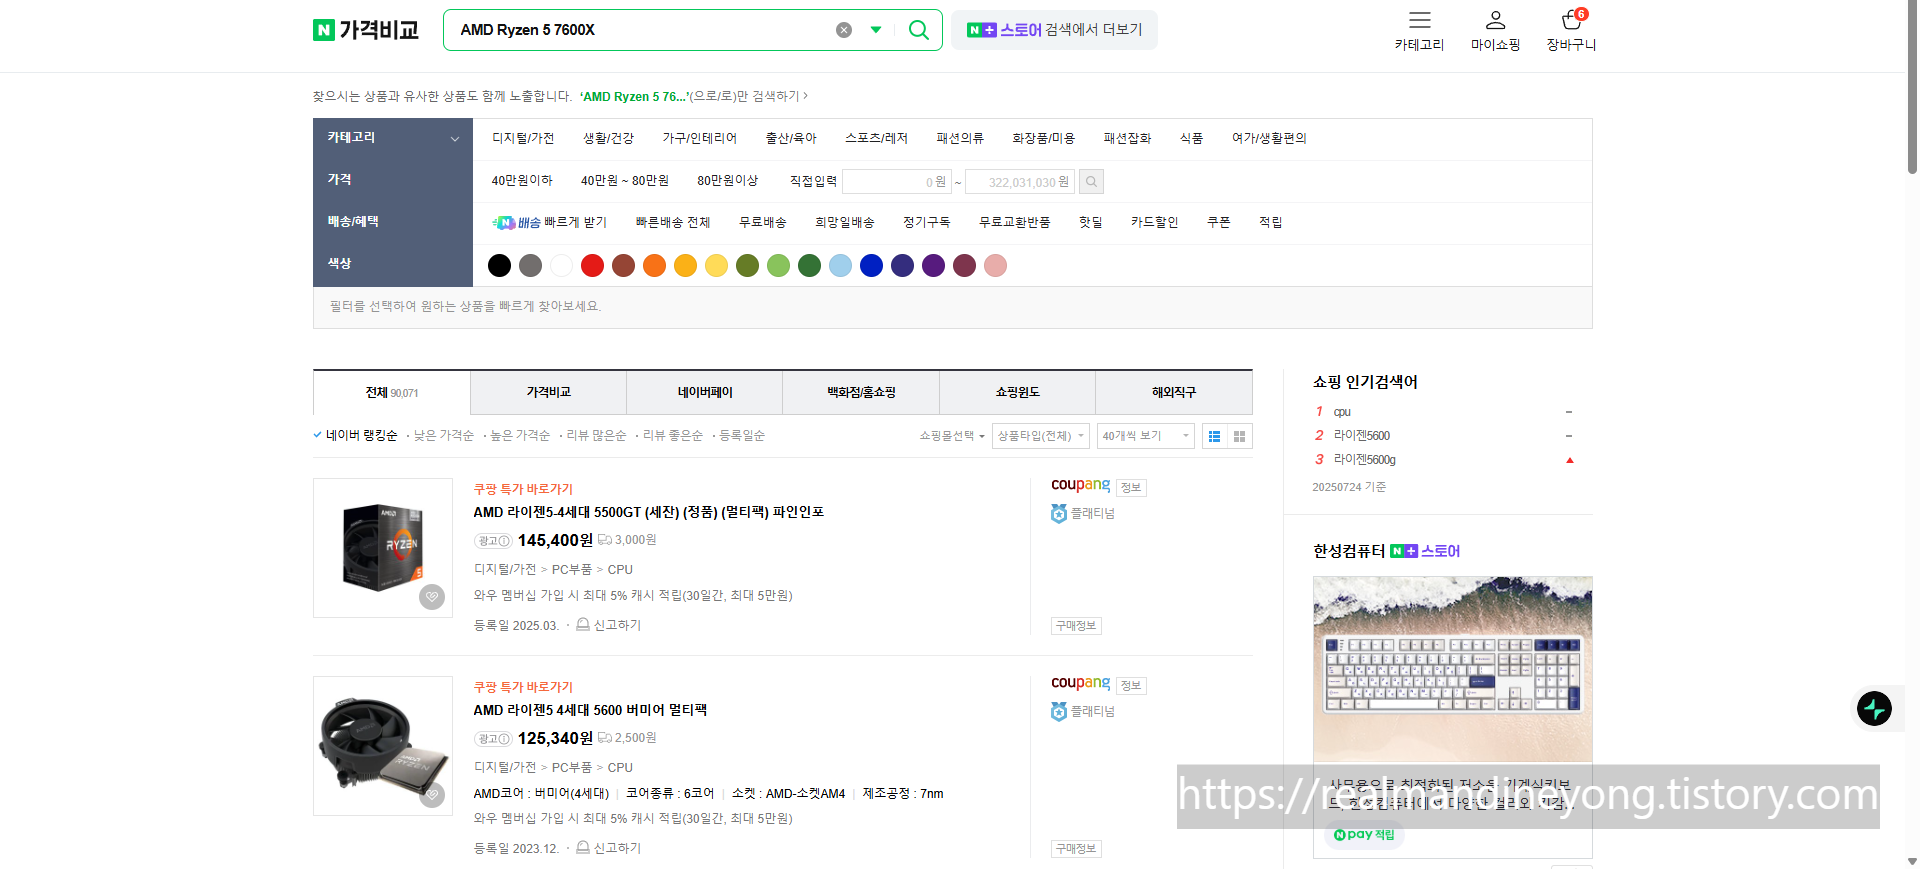Screen dimensions: 1920x869
Task: Select the purple color swatch
Action: pos(933,265)
